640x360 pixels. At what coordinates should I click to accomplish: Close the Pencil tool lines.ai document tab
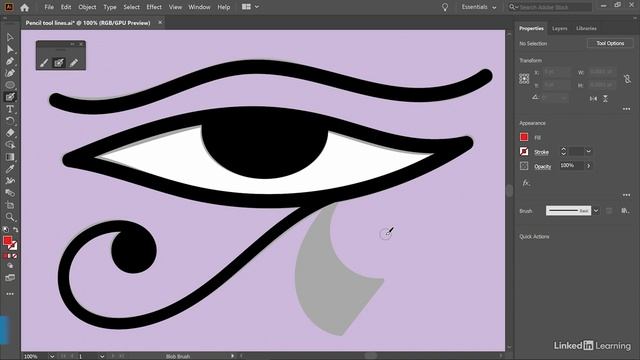tap(160, 22)
